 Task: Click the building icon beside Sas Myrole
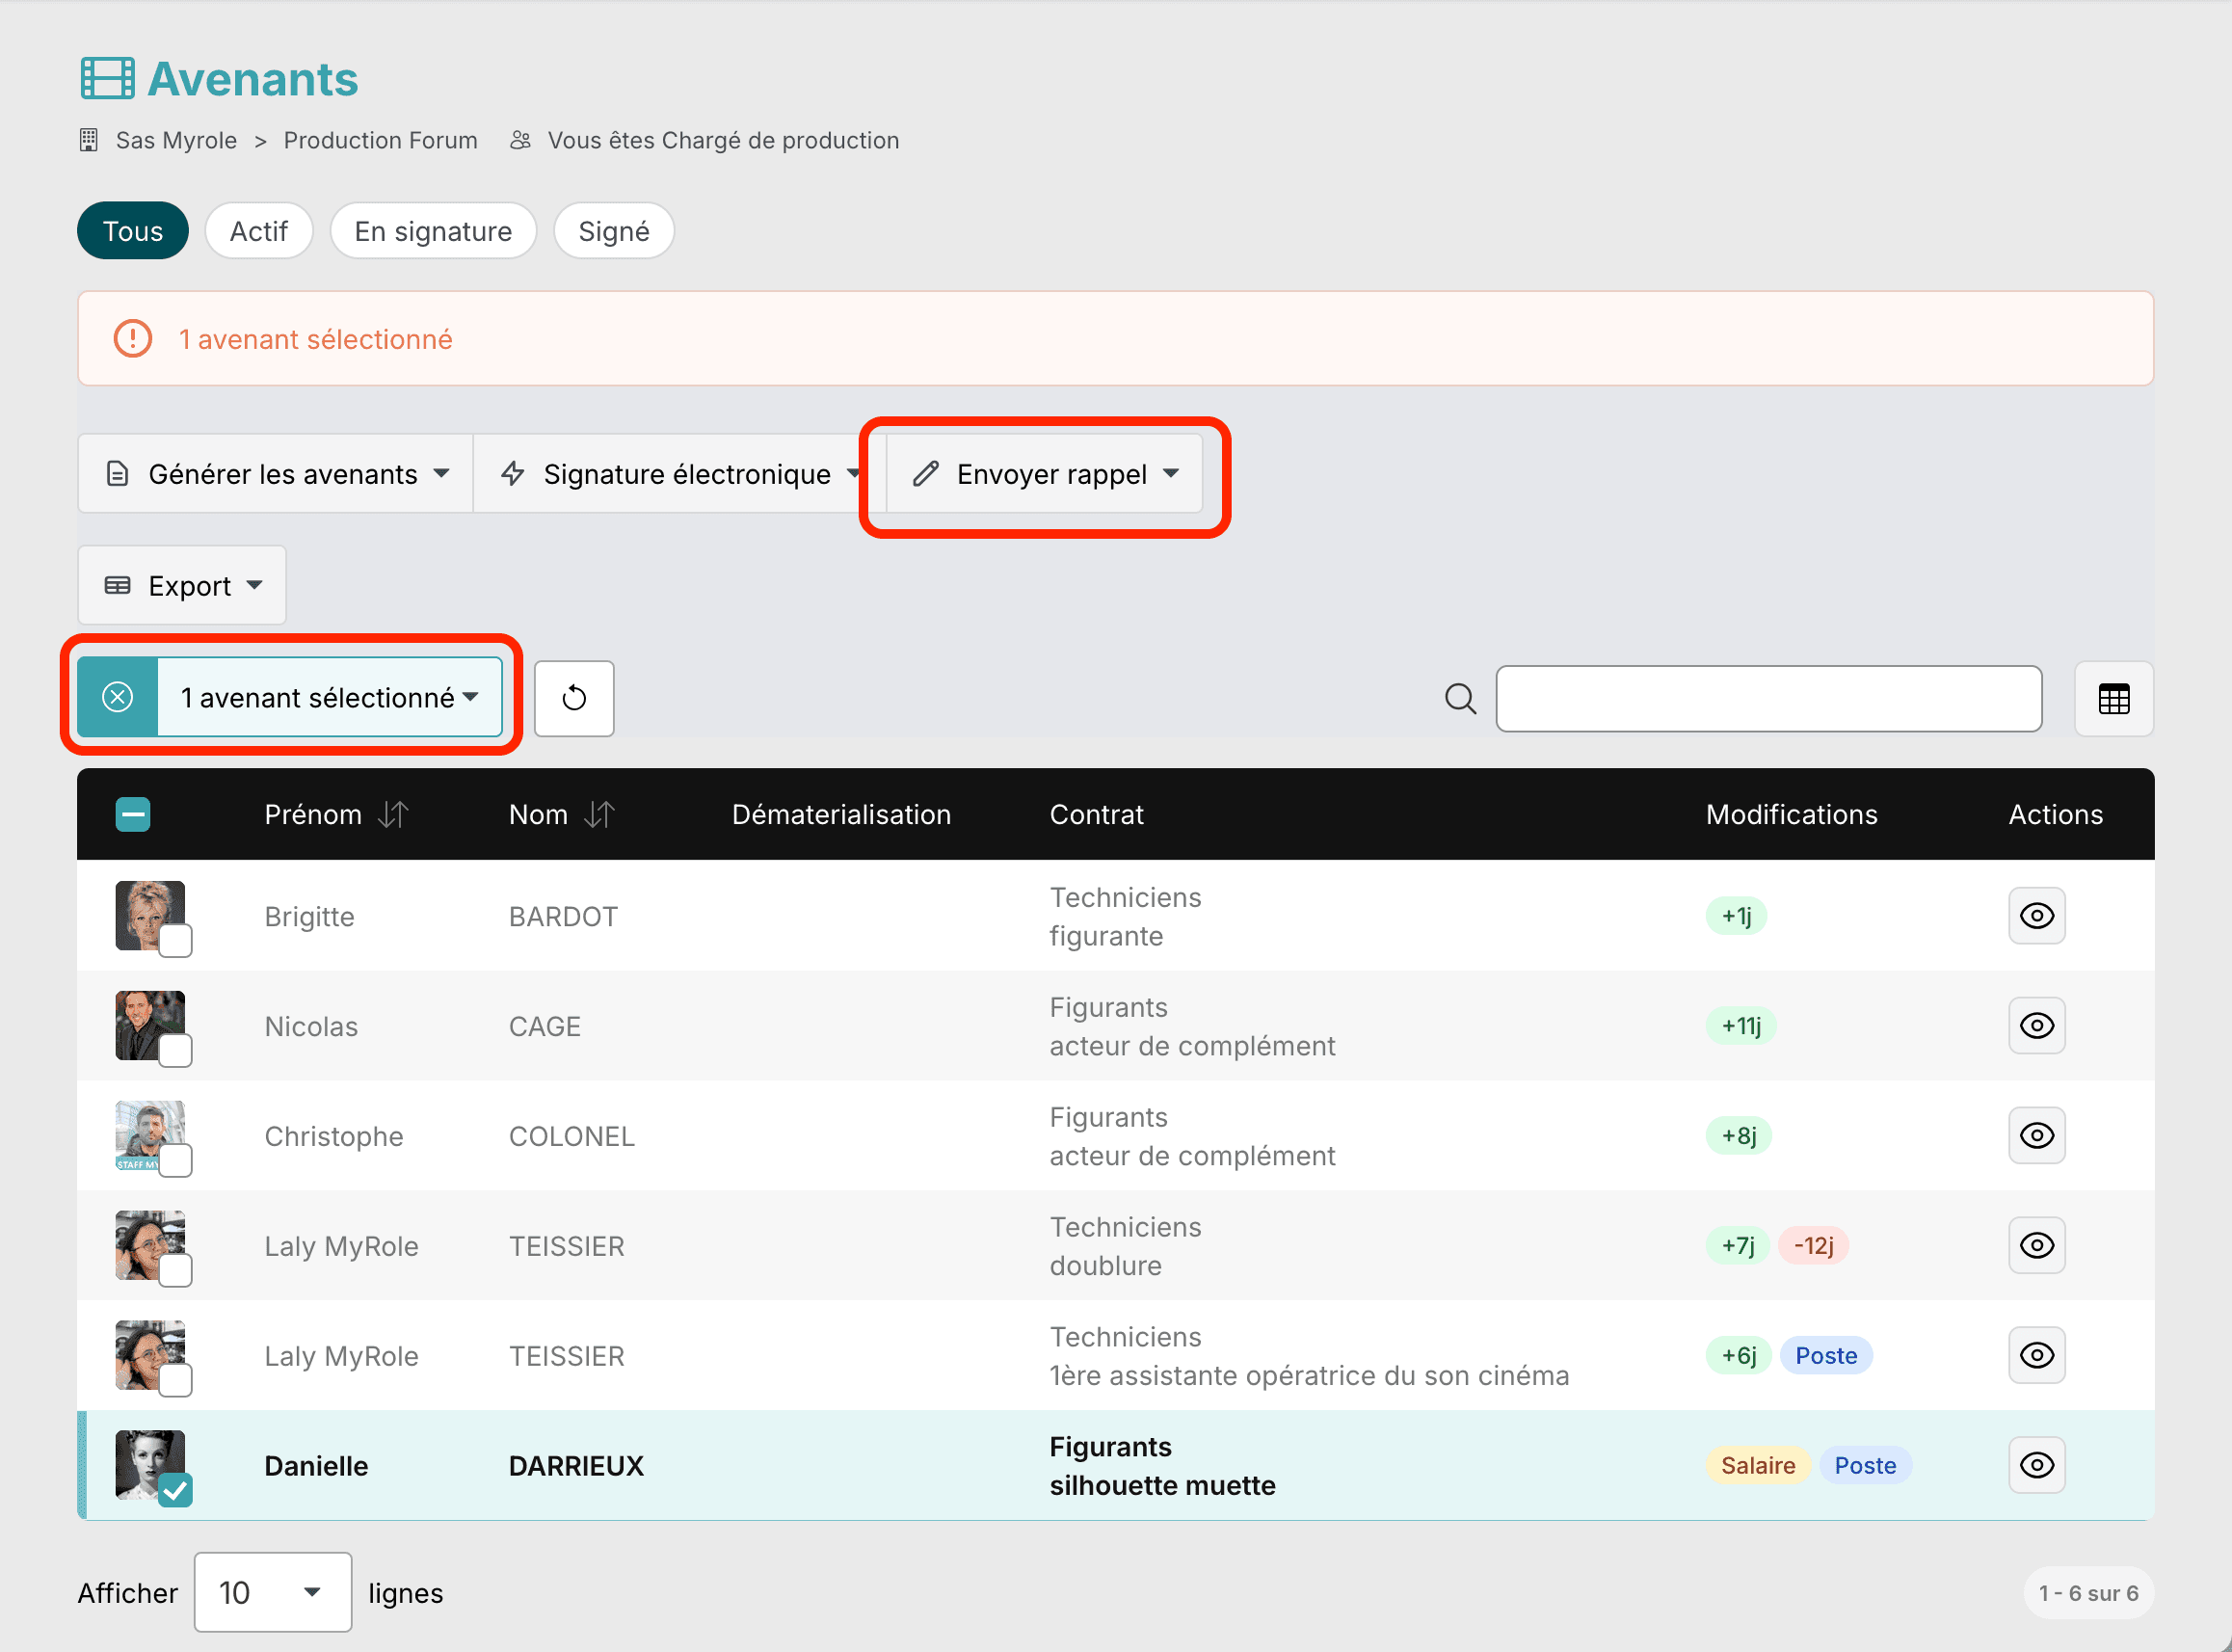click(x=89, y=140)
